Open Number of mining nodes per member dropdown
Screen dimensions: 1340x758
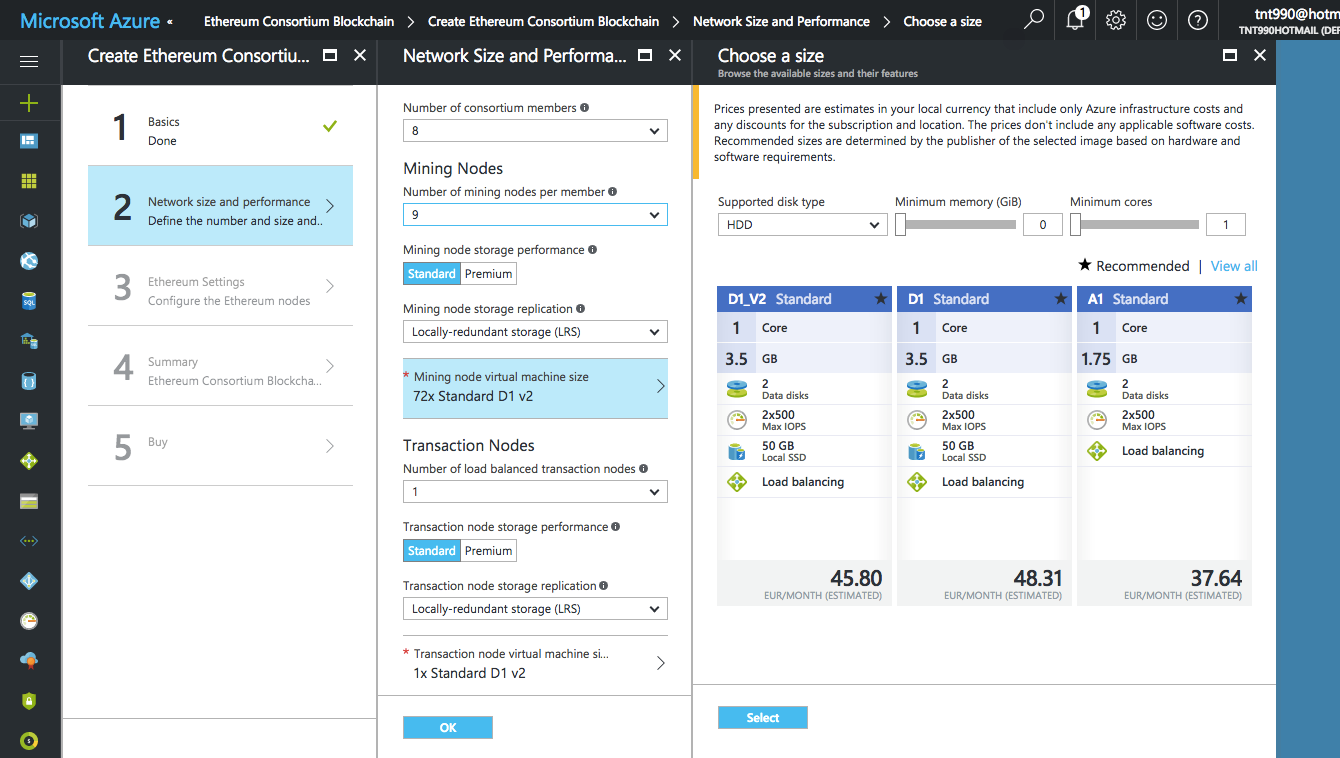click(535, 214)
